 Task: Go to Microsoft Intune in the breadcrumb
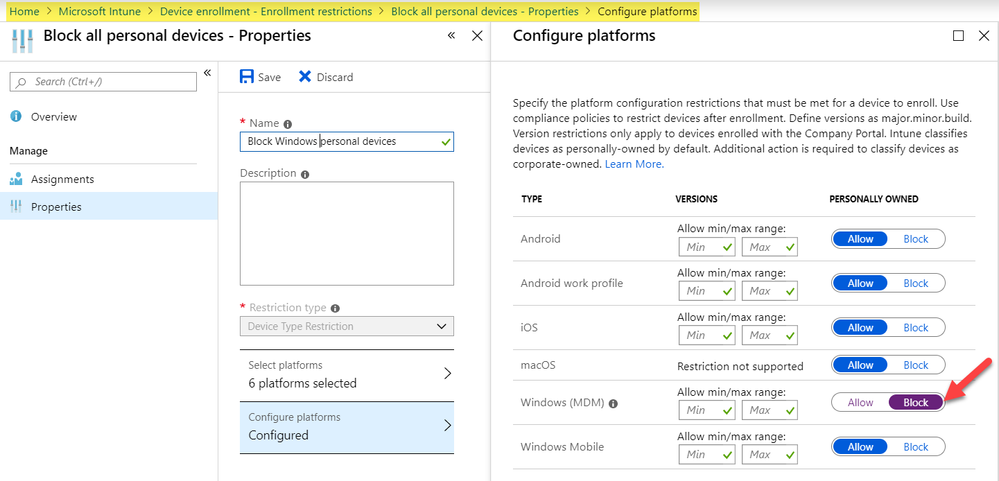pos(98,11)
